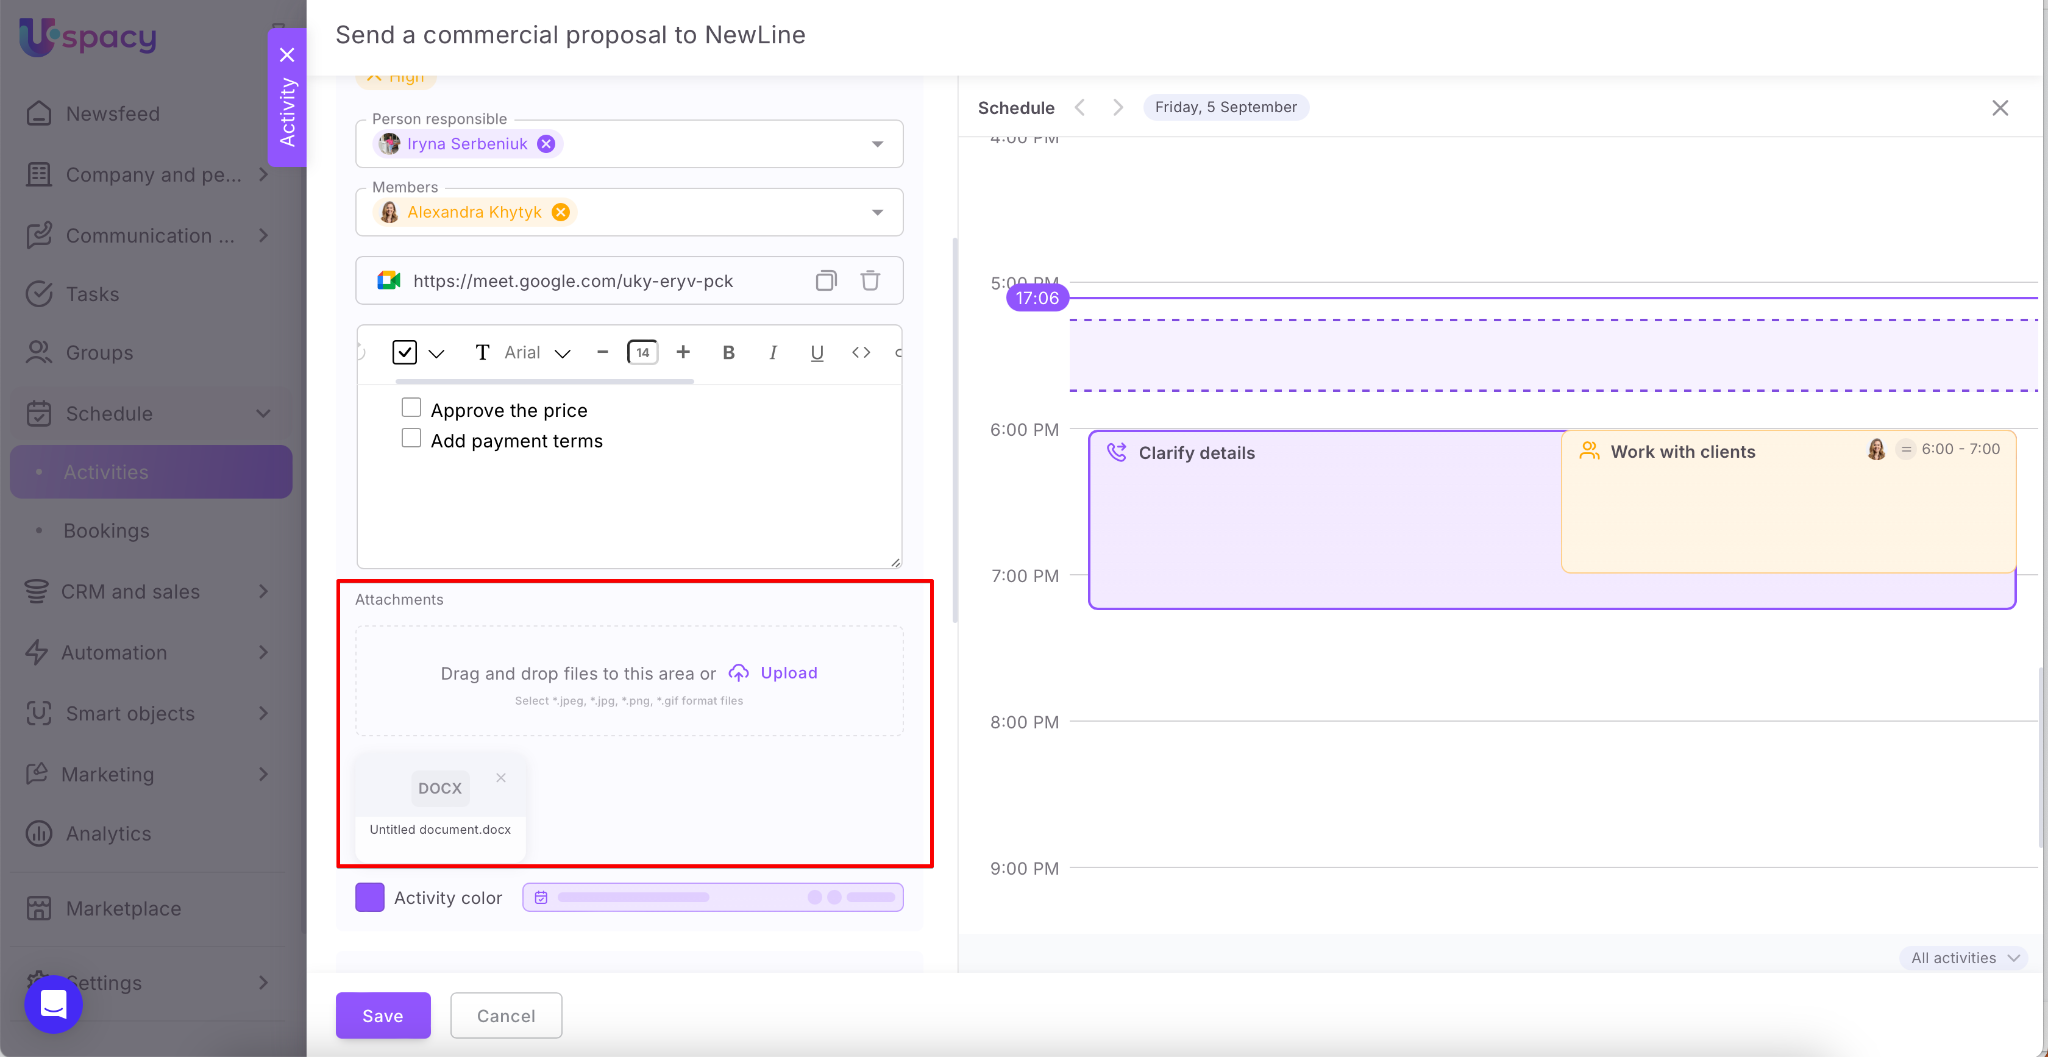
Task: Check the Approve the price box
Action: coord(411,408)
